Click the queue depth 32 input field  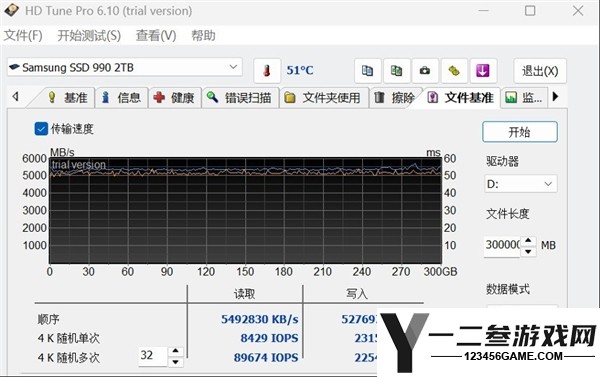click(x=152, y=356)
